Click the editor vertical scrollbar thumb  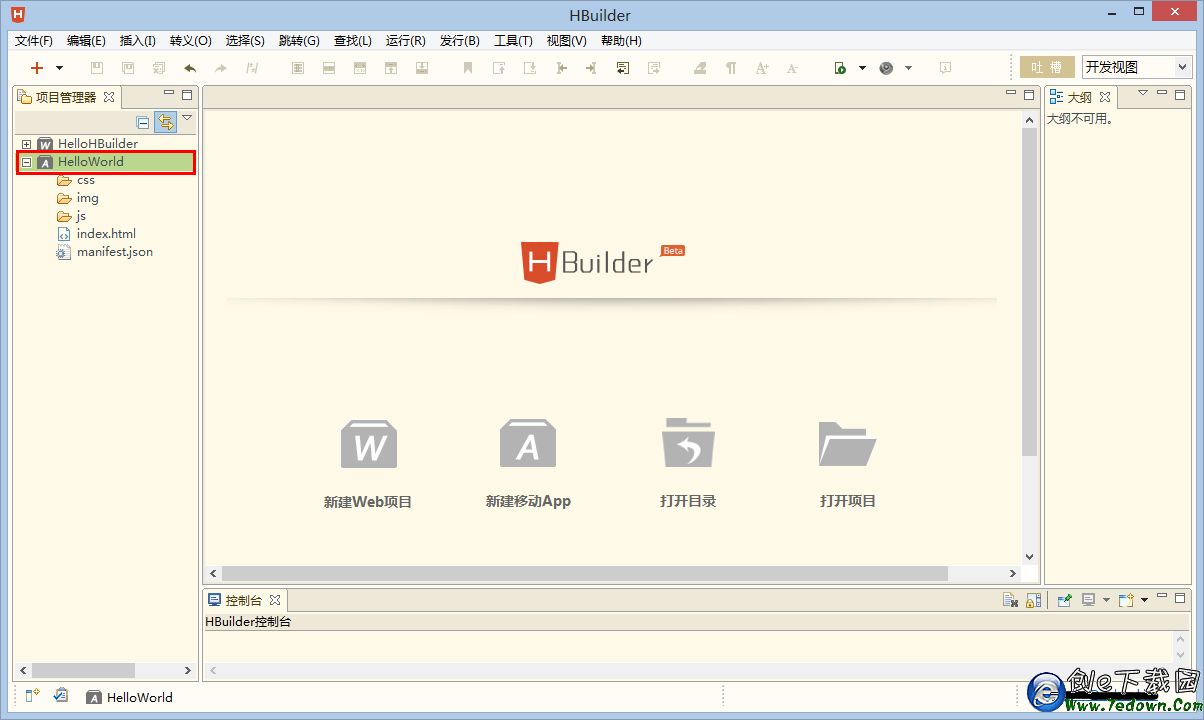(x=1030, y=293)
